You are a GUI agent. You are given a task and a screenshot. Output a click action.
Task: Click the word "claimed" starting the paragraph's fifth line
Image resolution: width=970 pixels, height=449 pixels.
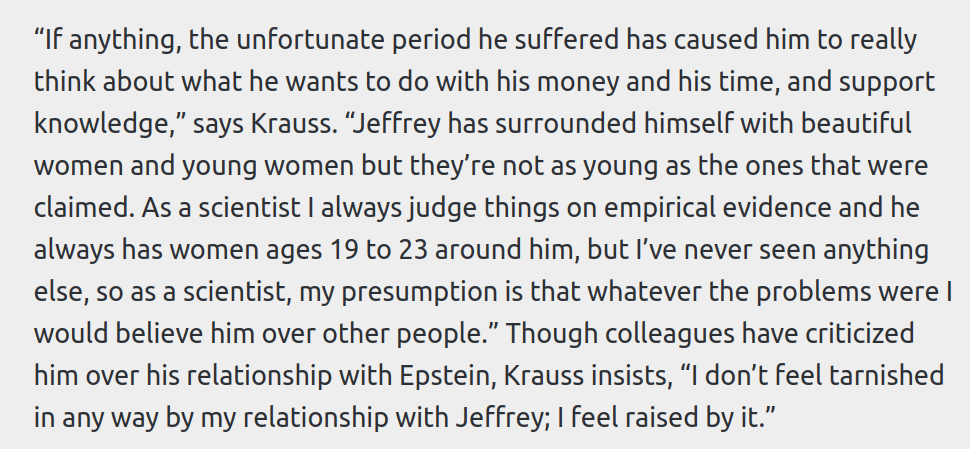[81, 209]
